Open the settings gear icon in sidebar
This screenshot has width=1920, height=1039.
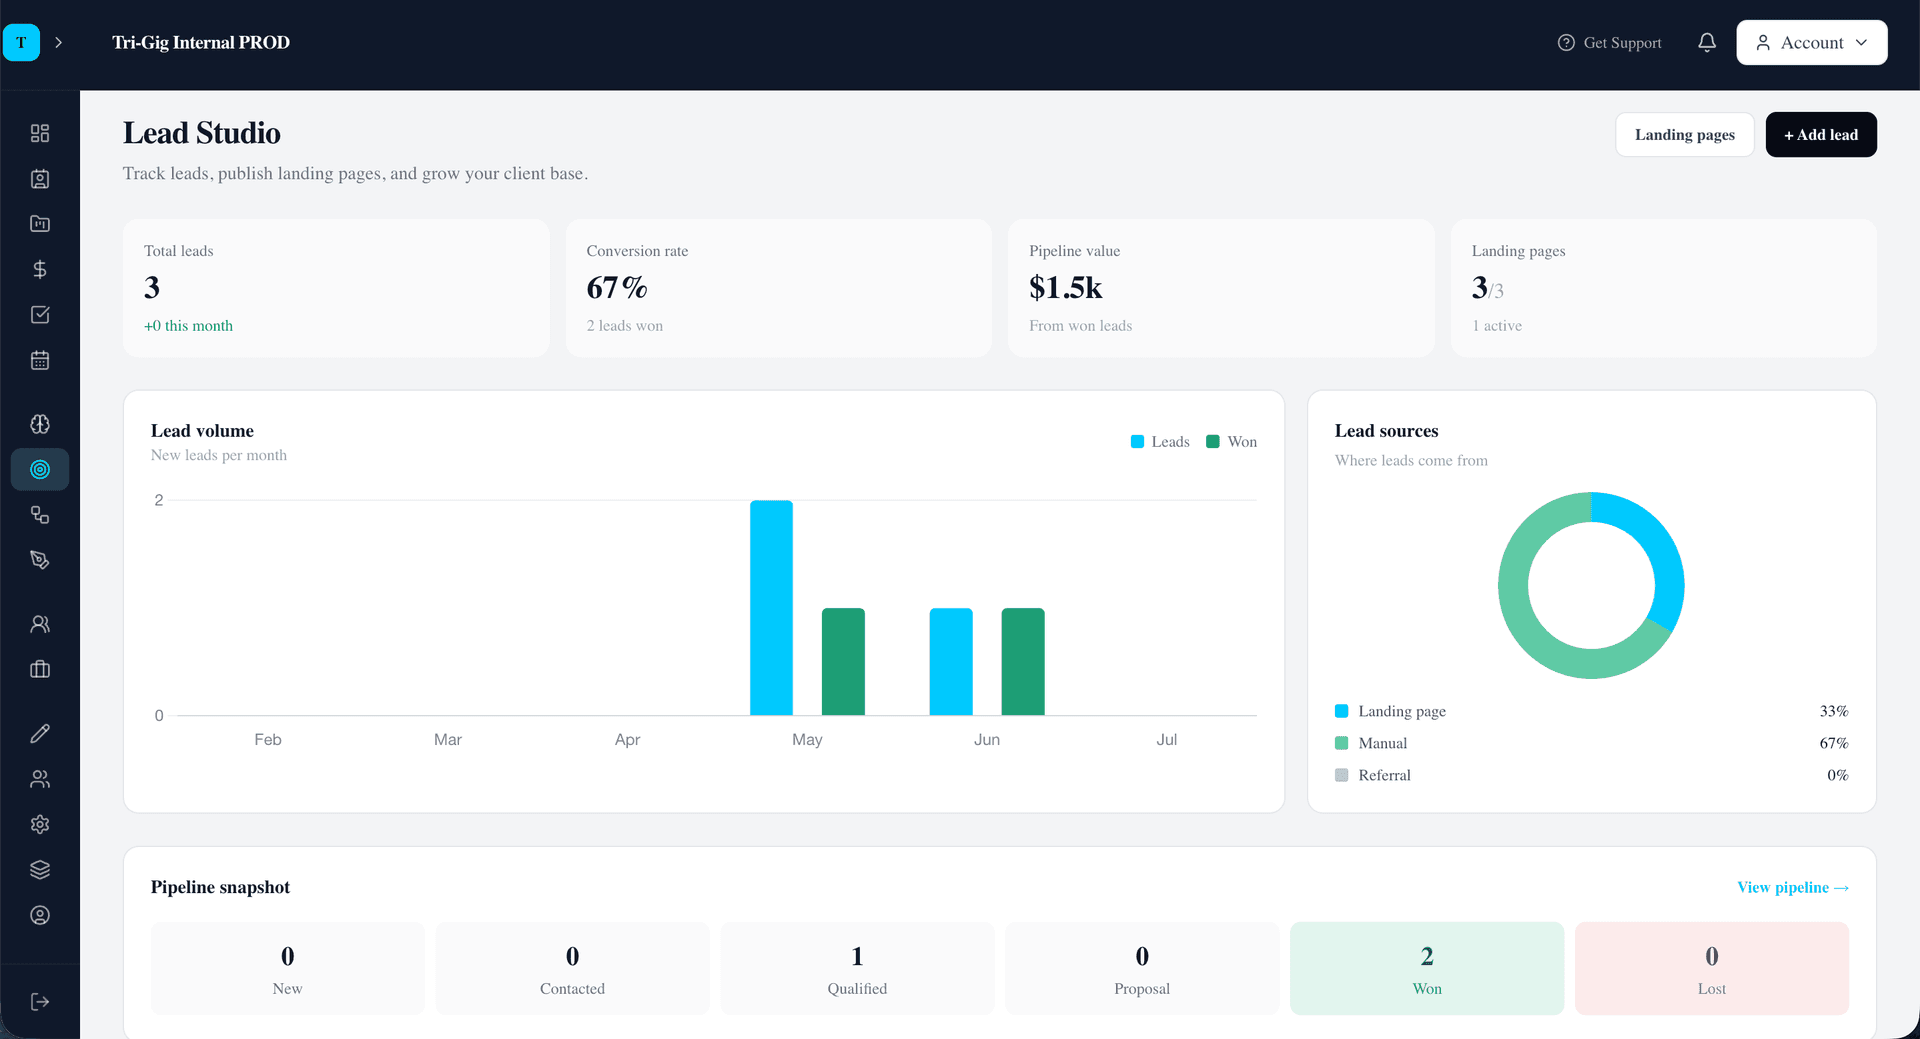[x=40, y=824]
